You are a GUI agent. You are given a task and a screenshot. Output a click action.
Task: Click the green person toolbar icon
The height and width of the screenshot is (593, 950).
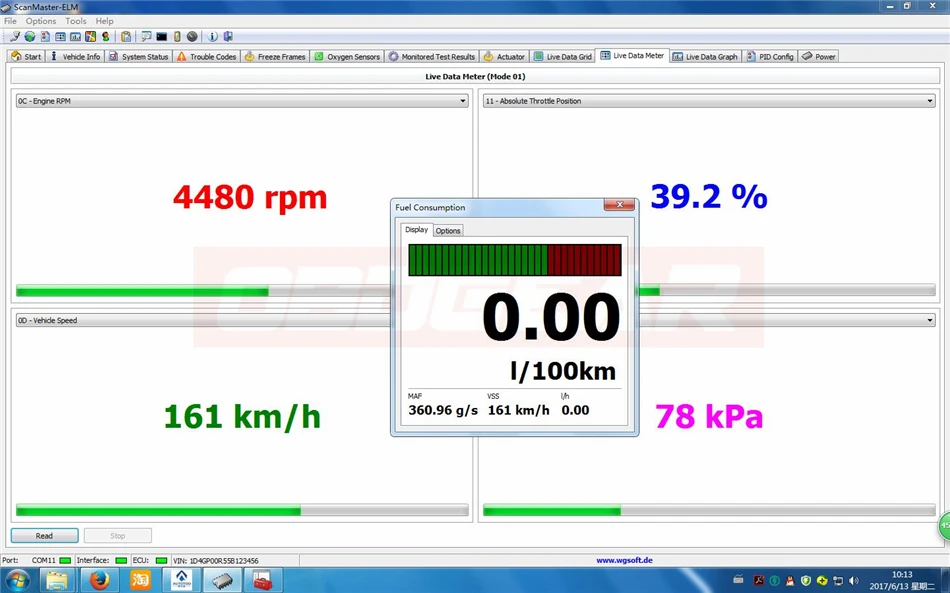[105, 37]
